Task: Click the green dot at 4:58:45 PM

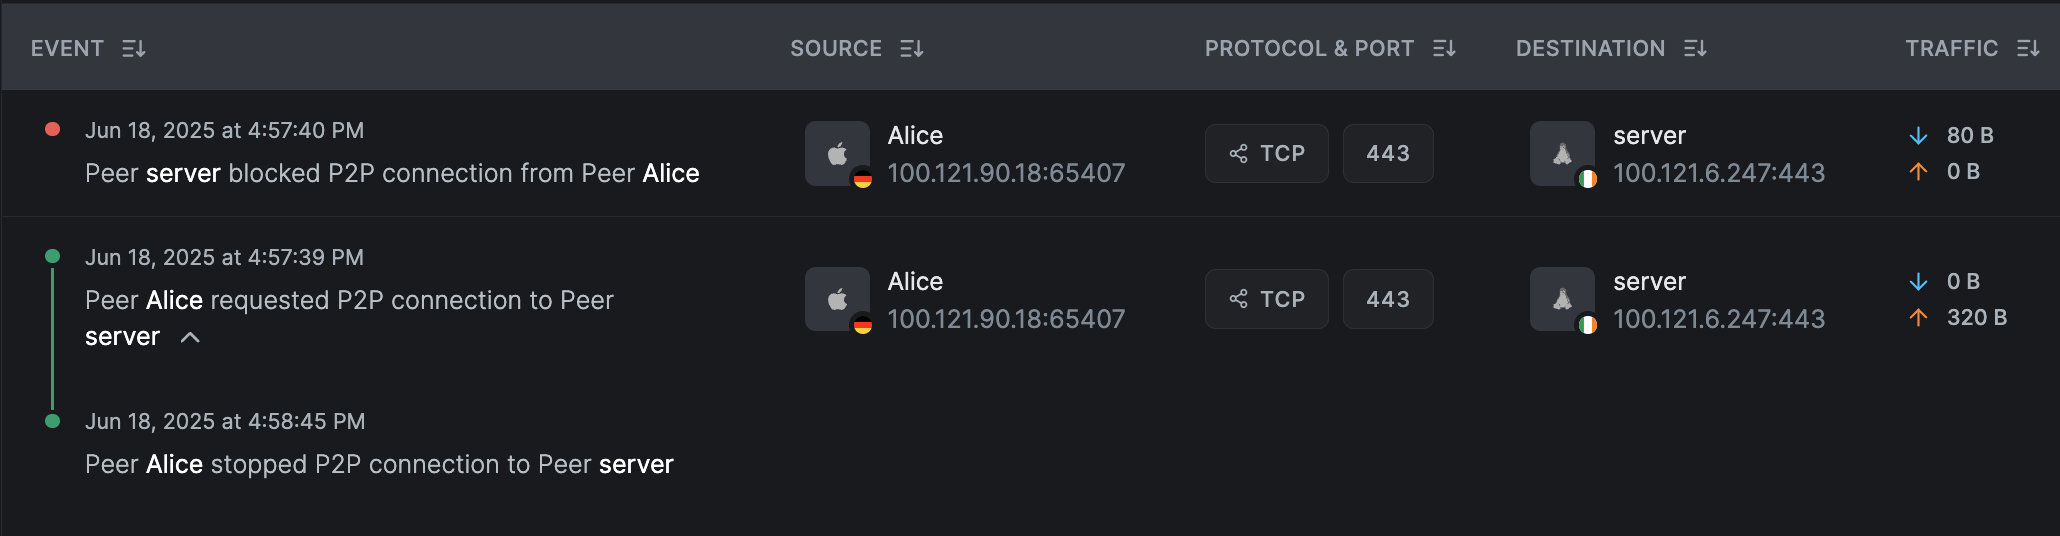Action: point(53,421)
